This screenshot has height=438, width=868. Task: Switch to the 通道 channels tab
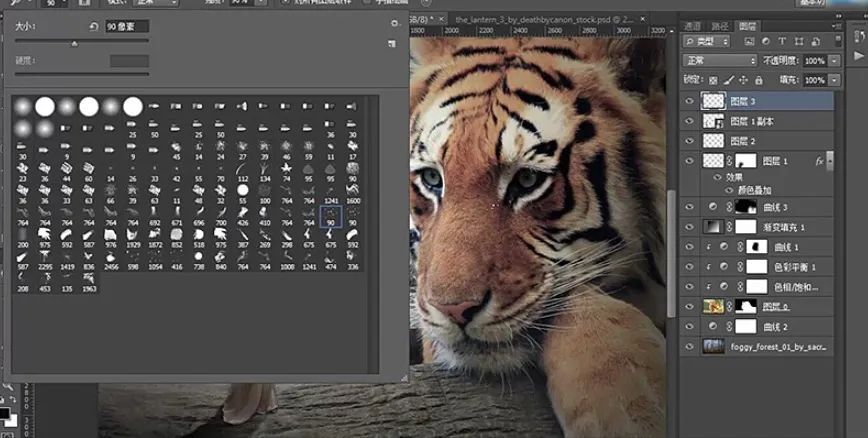tap(692, 25)
